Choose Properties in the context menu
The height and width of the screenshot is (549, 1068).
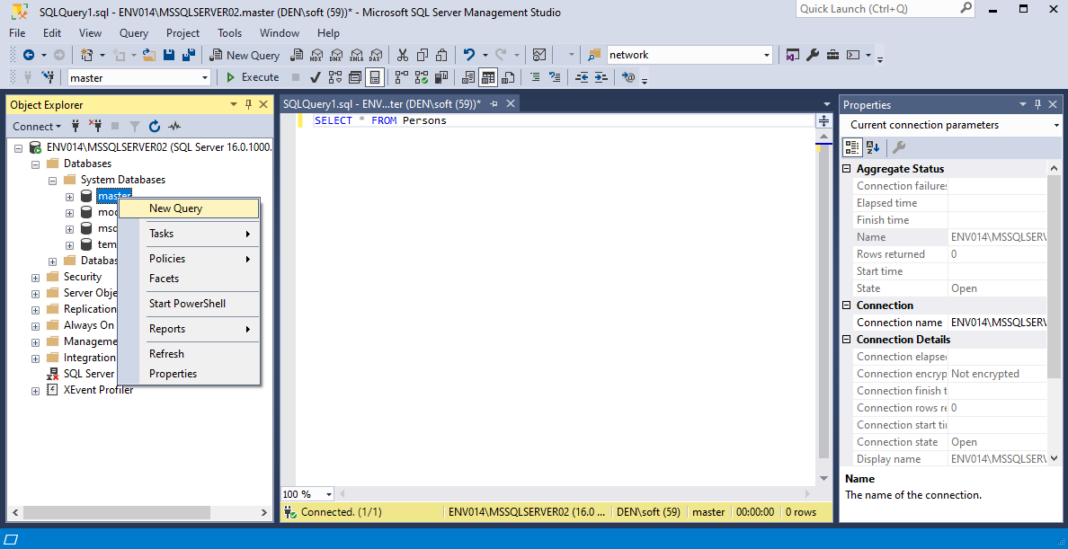(189, 374)
